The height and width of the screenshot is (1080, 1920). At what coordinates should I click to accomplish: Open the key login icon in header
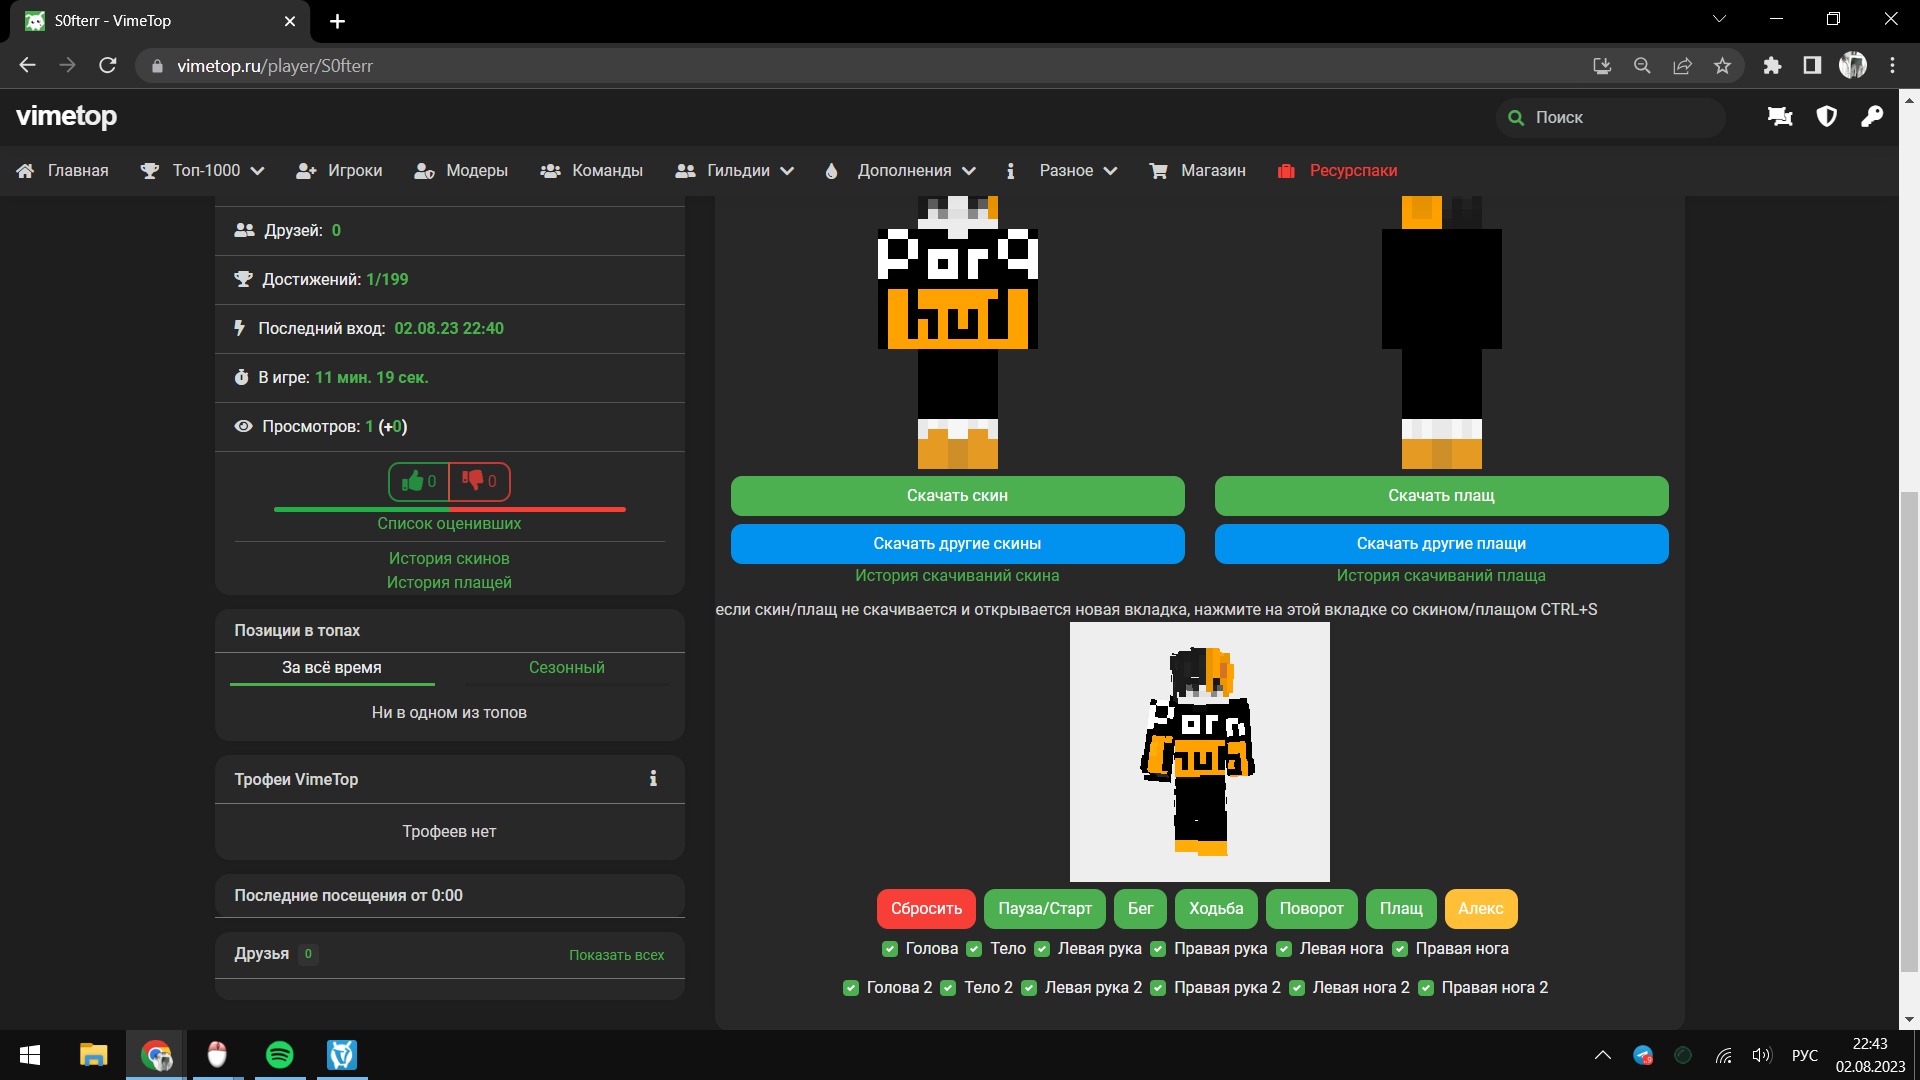coord(1872,117)
